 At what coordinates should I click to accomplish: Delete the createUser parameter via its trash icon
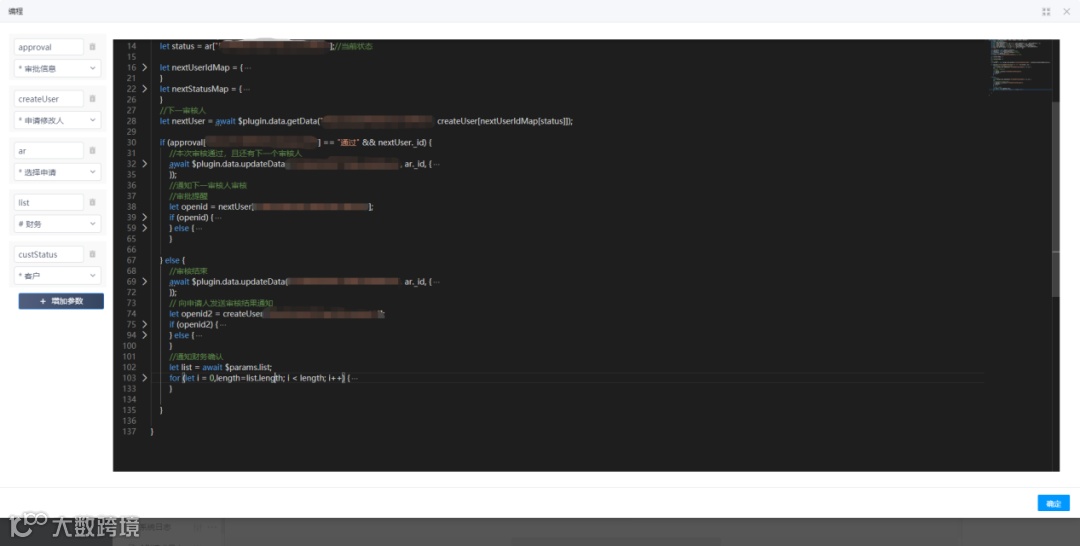(x=92, y=98)
